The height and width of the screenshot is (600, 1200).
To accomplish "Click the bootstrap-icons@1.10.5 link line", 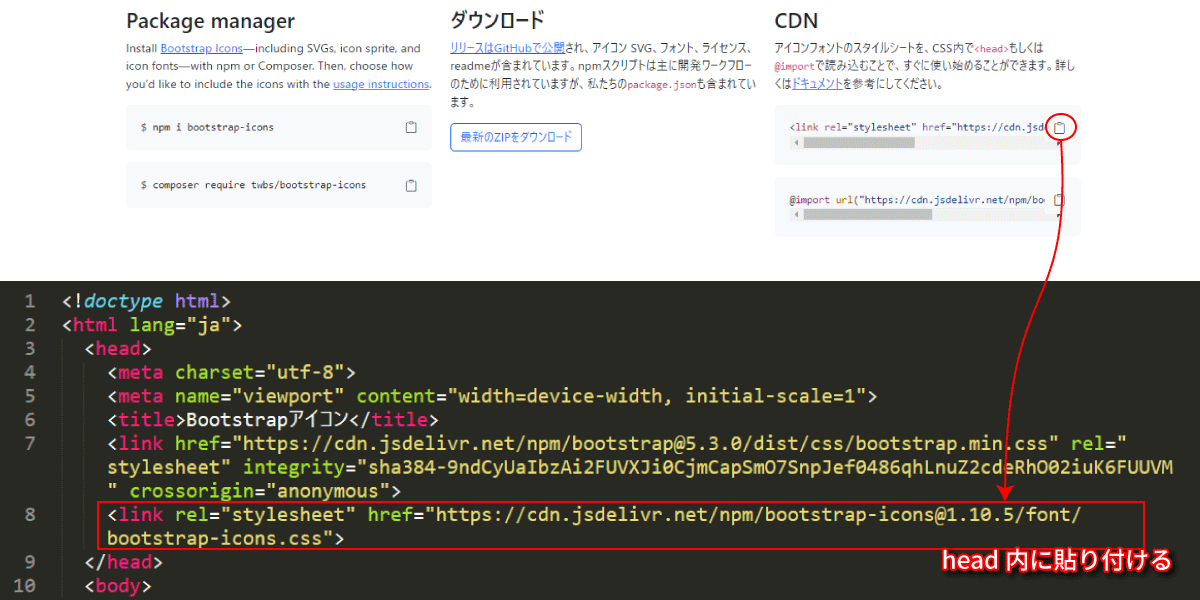I will (x=595, y=527).
